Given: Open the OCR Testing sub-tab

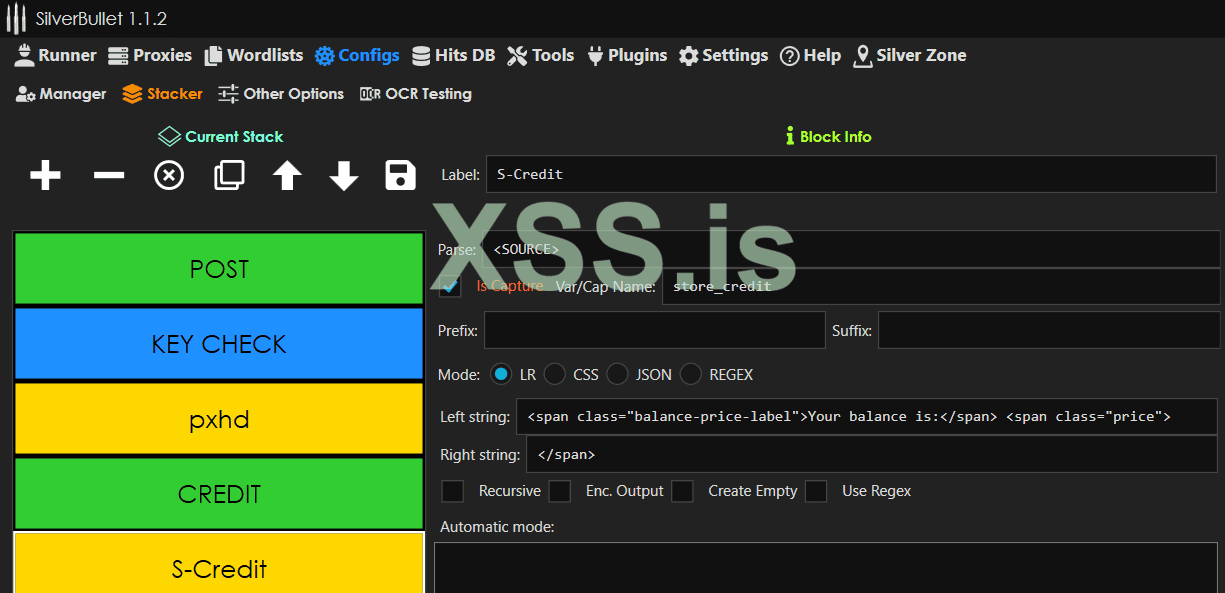Looking at the screenshot, I should [415, 94].
